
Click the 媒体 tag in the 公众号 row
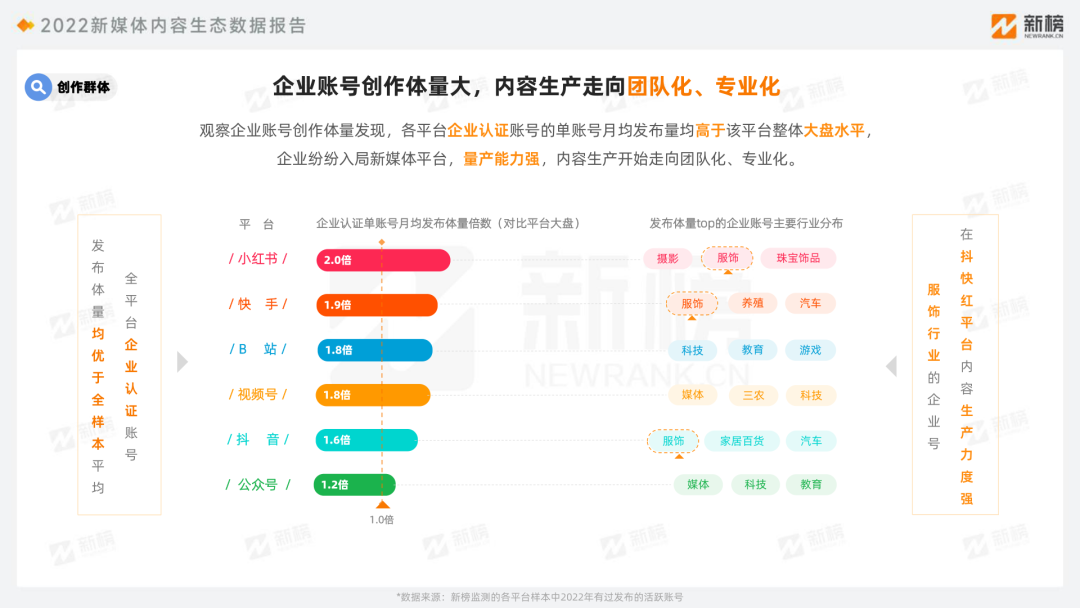click(x=698, y=485)
